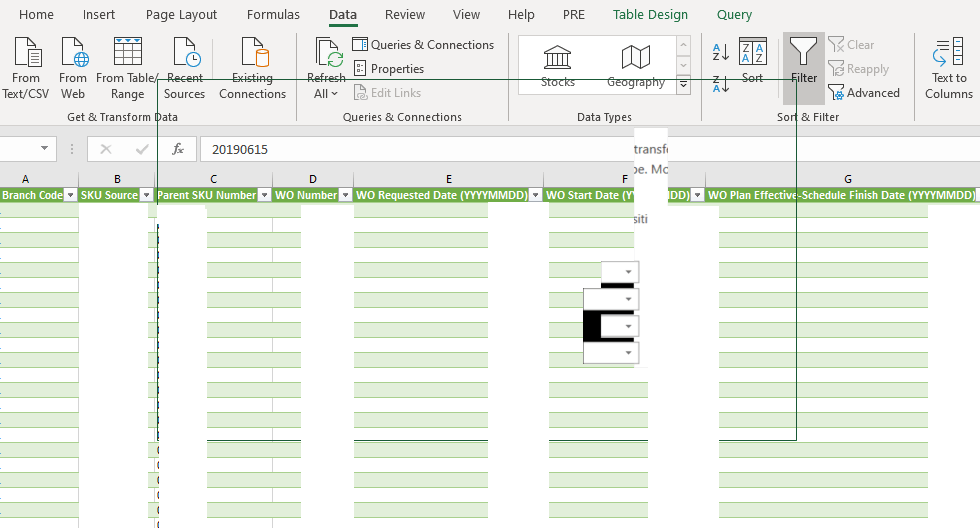Screen dimensions: 980x528
Task: Select the Stocks data type
Action: tap(558, 66)
